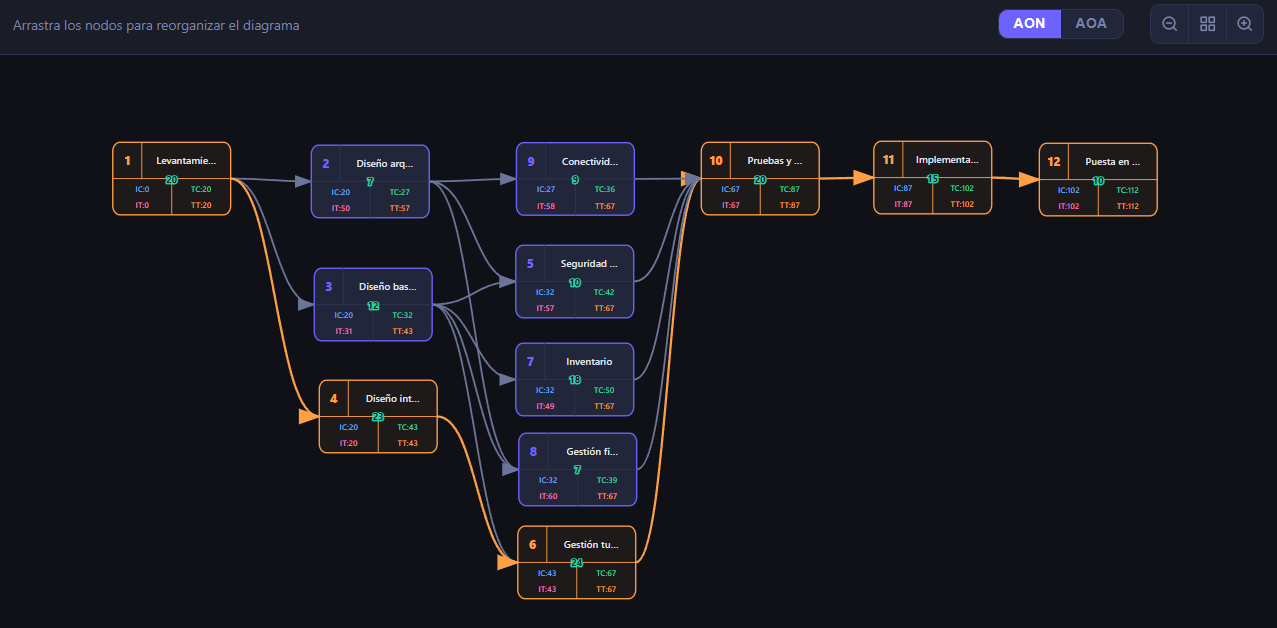This screenshot has height=628, width=1277.
Task: Click IT:60 value in node 8
Action: pos(548,496)
